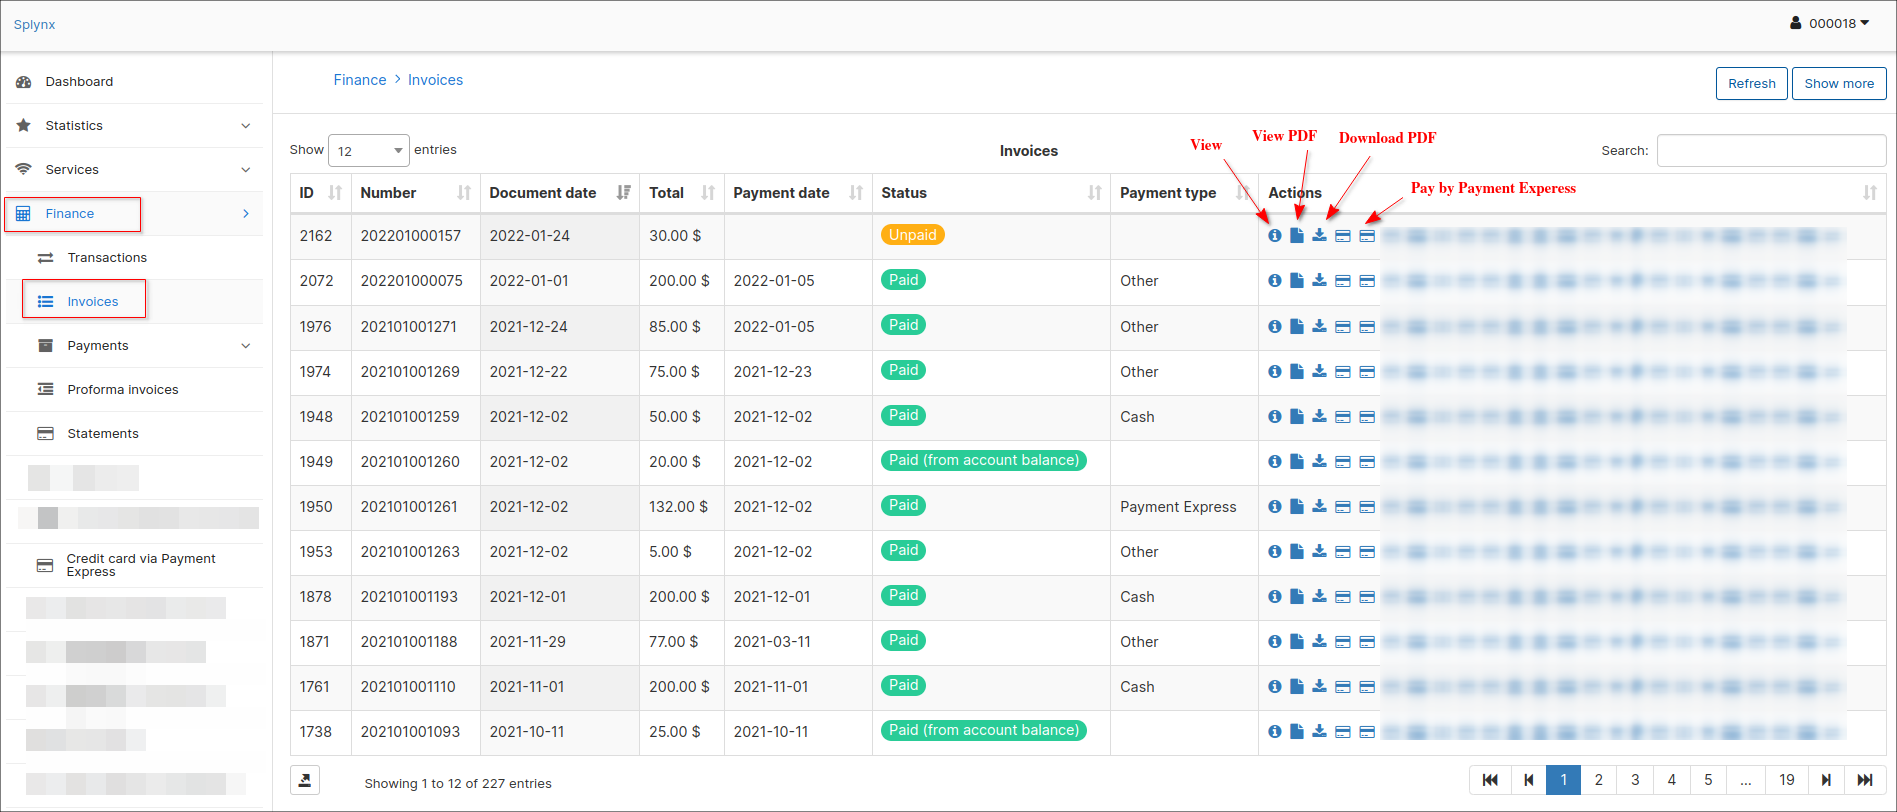This screenshot has width=1897, height=812.
Task: Click View info icon for invoice 2162
Action: coord(1274,236)
